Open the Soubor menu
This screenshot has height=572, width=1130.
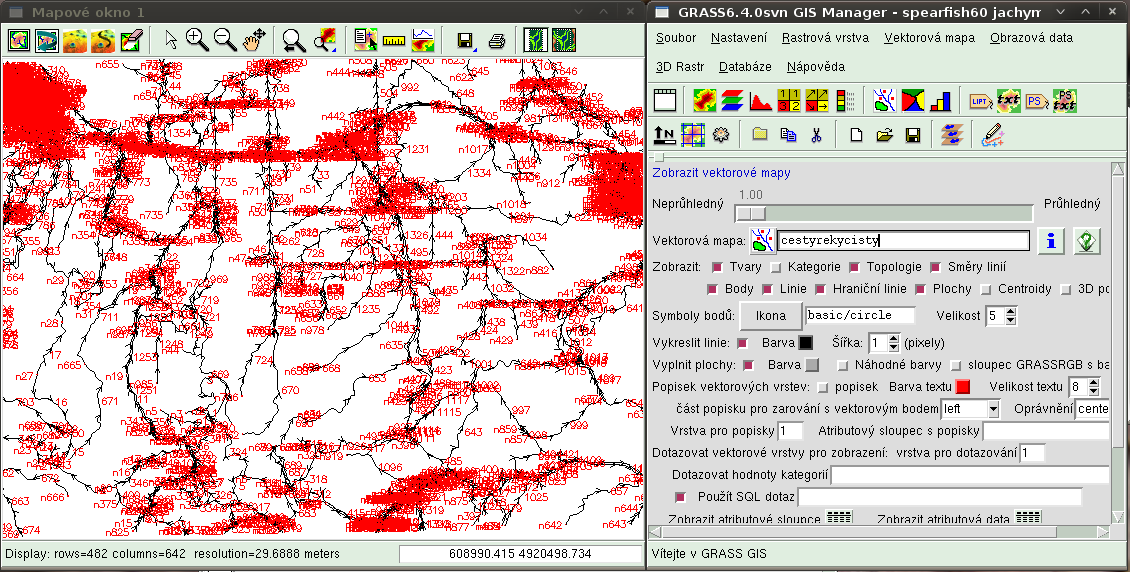coord(676,37)
